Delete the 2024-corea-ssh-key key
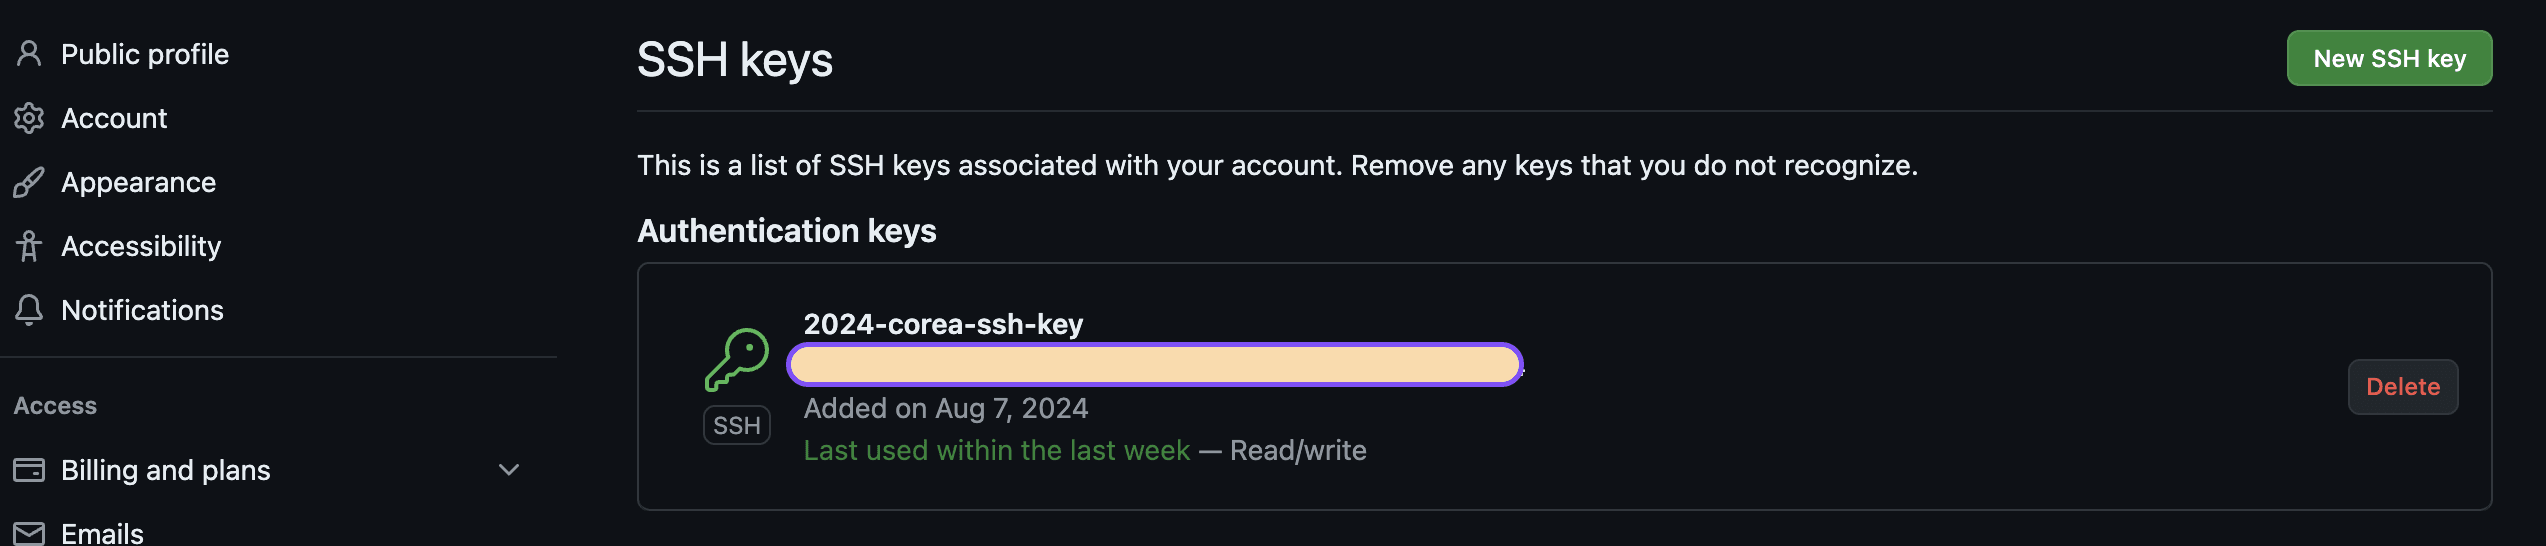2546x546 pixels. 2402,387
